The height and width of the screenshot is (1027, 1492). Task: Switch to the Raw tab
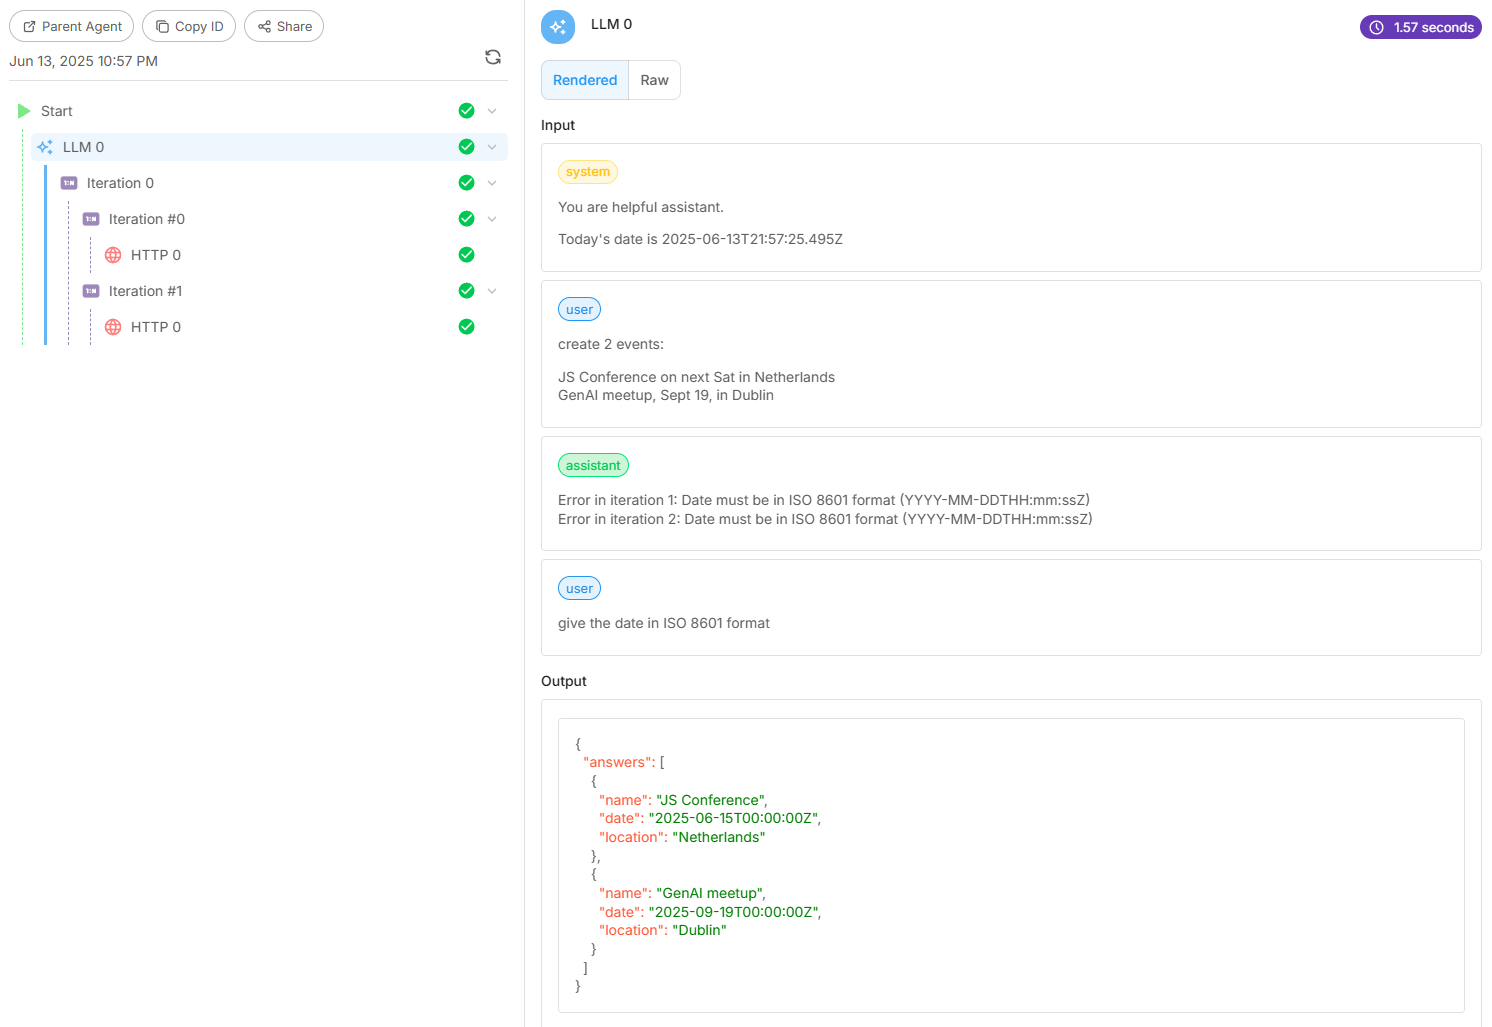click(654, 80)
